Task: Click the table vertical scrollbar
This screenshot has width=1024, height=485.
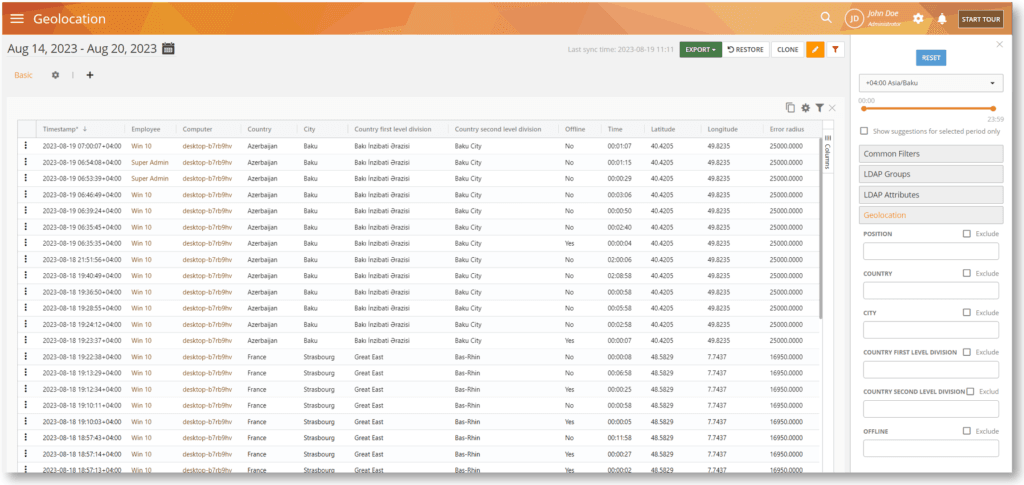Action: coord(820,228)
